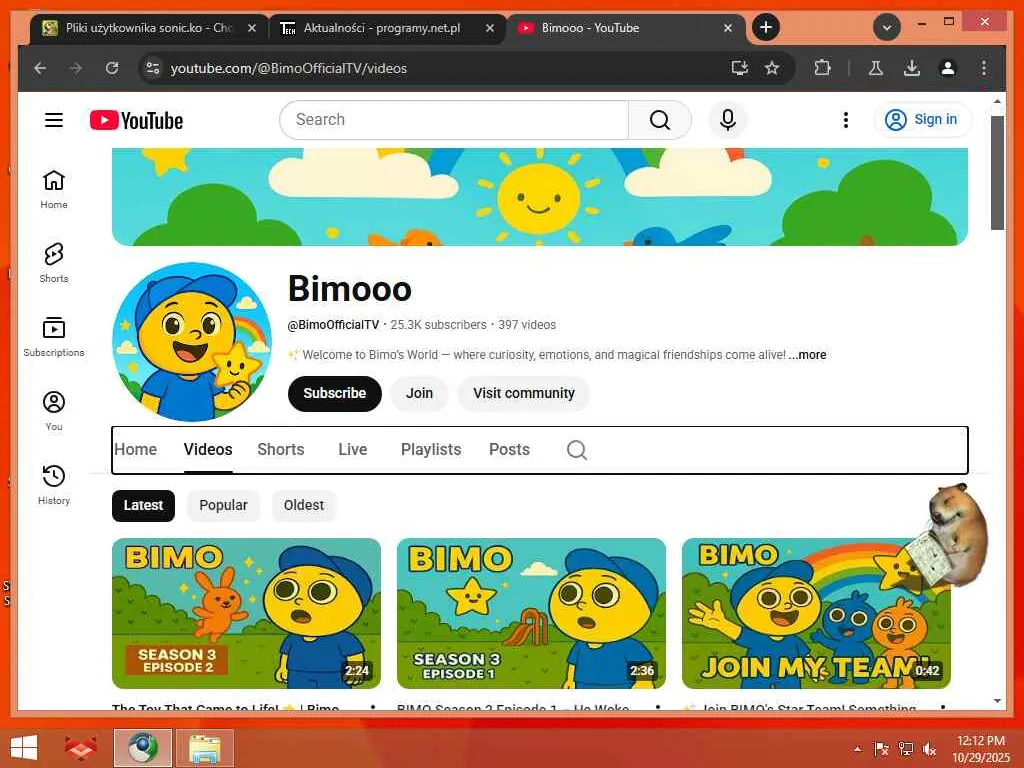
Task: Open the You section in sidebar
Action: coord(54,411)
